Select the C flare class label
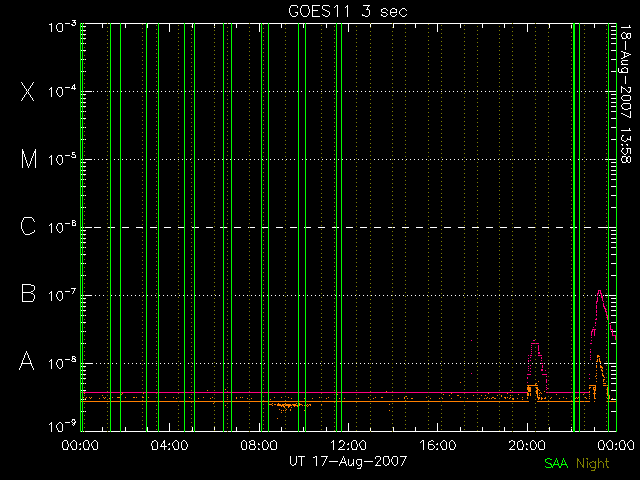Image resolution: width=640 pixels, height=480 pixels. coord(28,226)
